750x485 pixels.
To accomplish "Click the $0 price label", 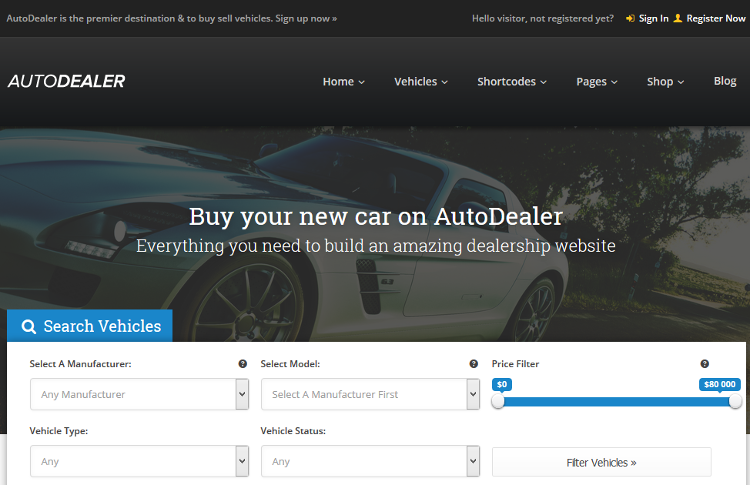I will pos(502,384).
